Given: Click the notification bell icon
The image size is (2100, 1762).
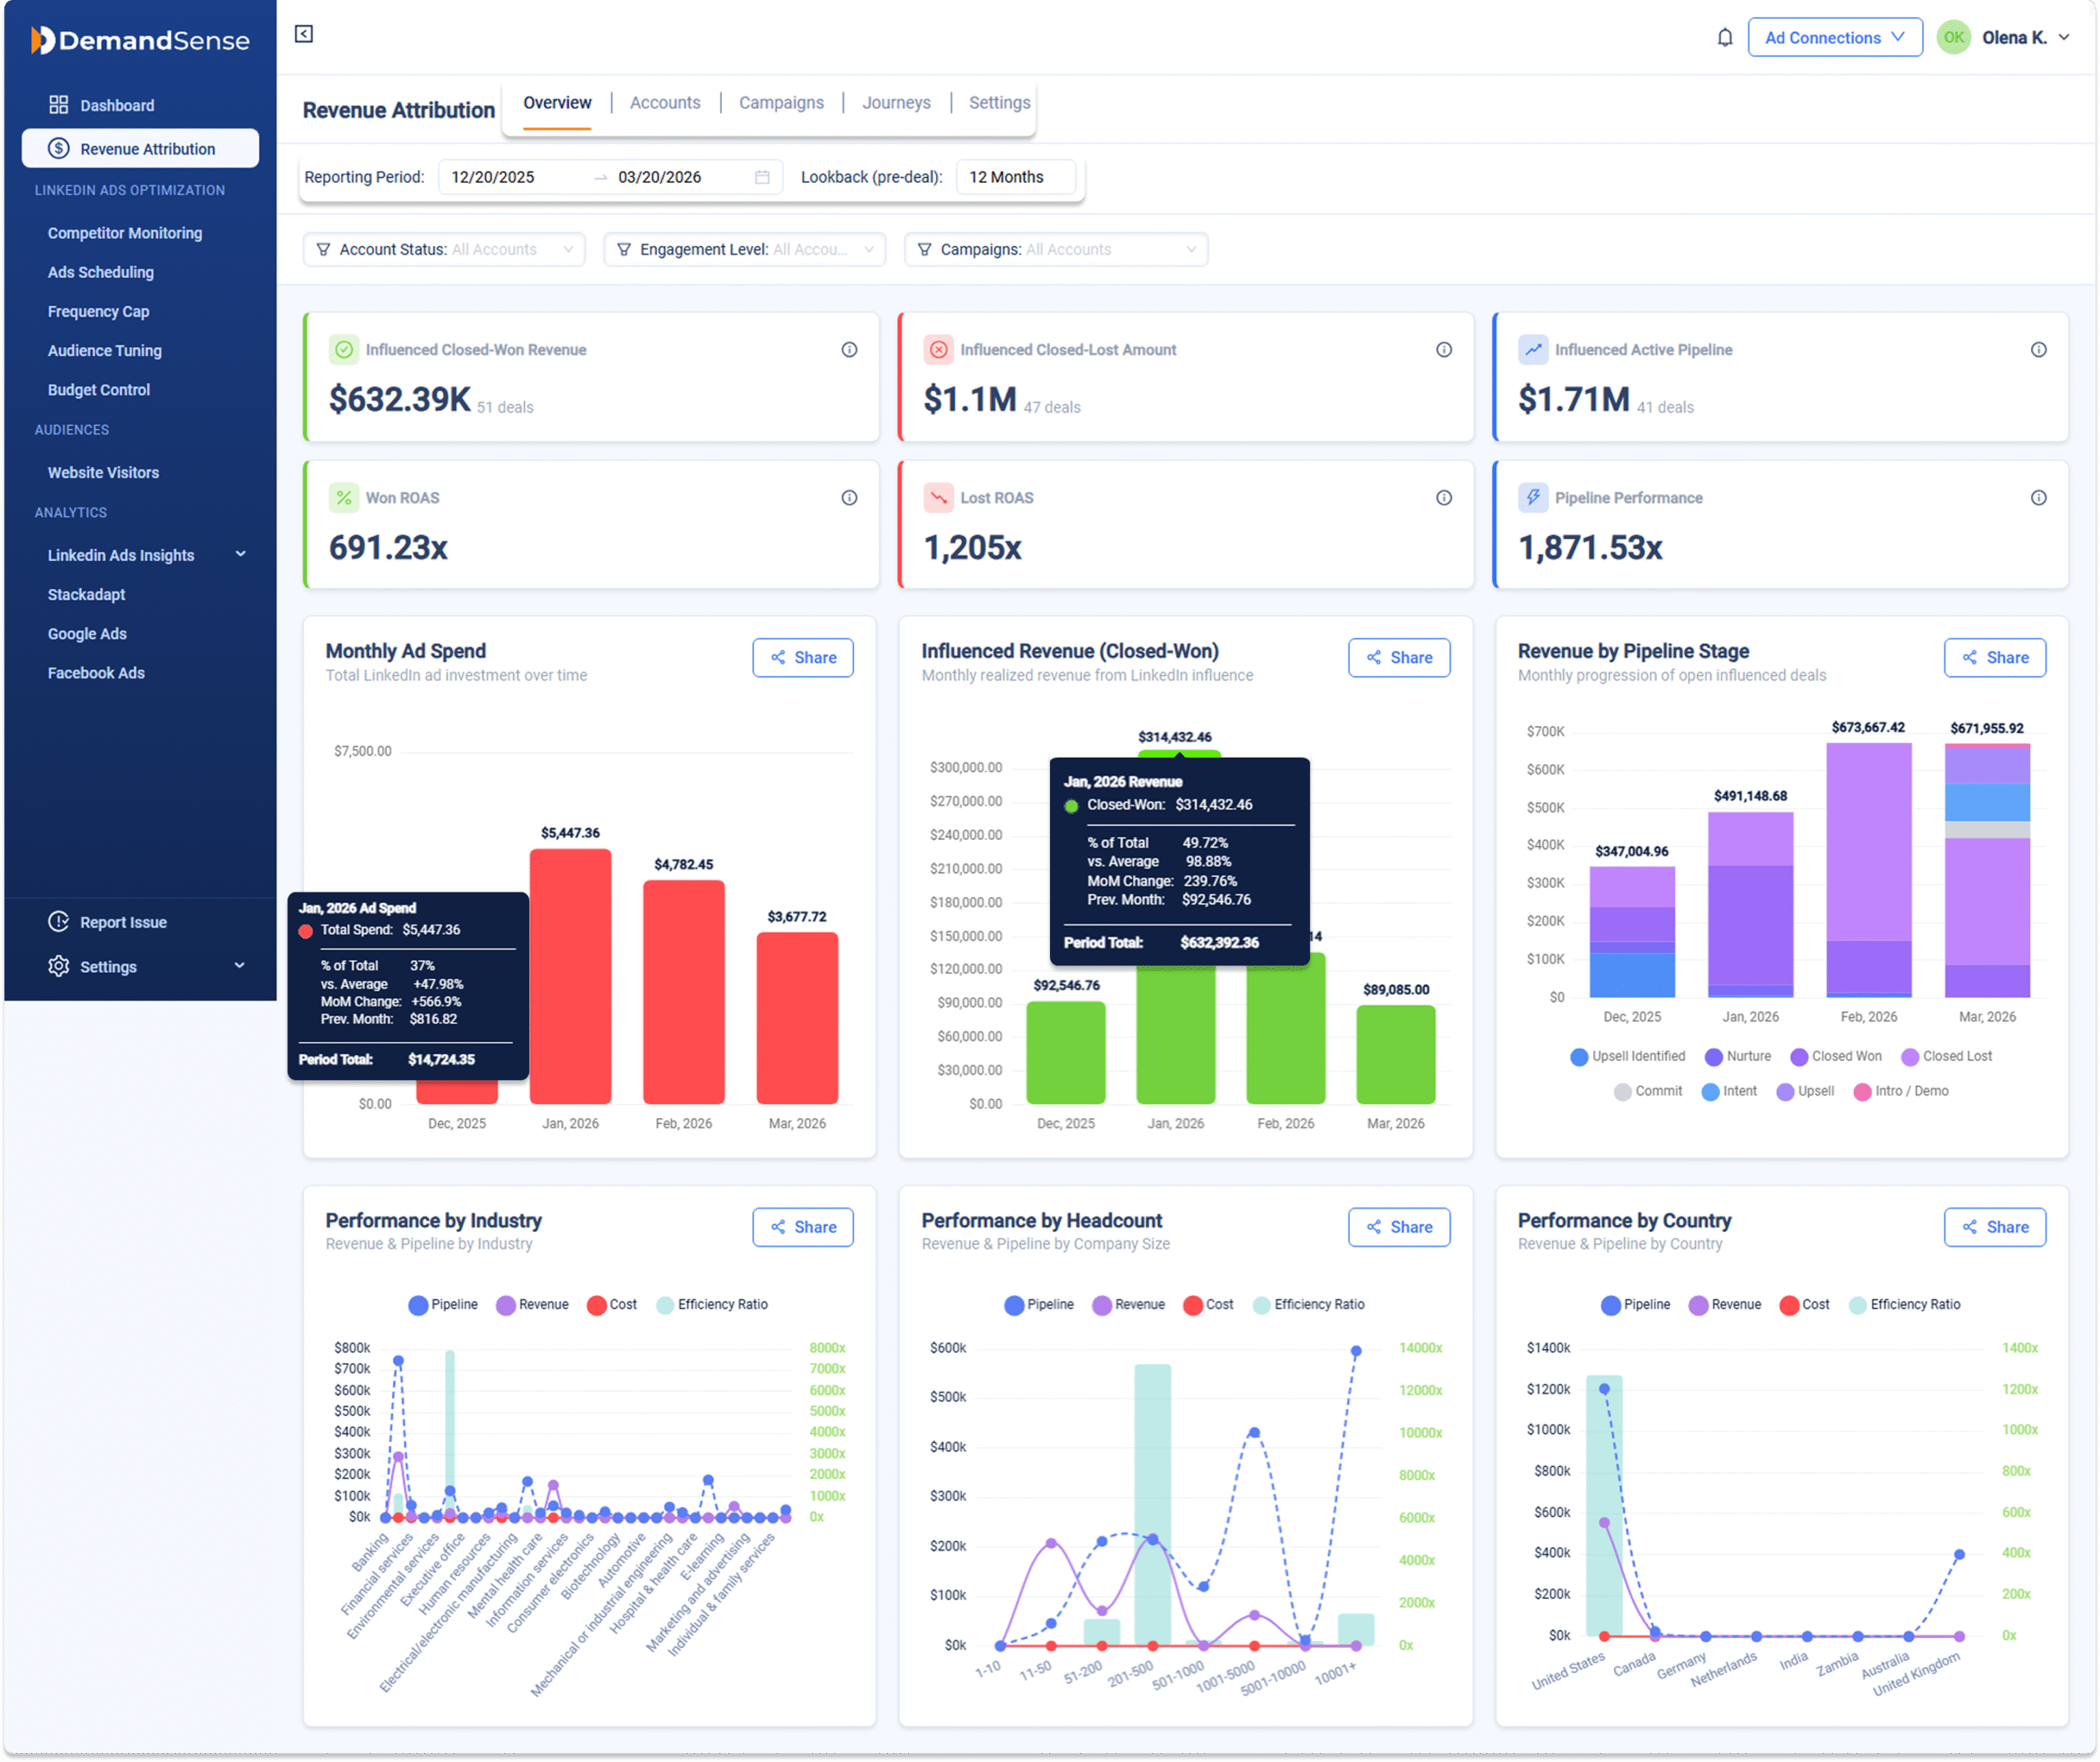Looking at the screenshot, I should click(x=1725, y=38).
